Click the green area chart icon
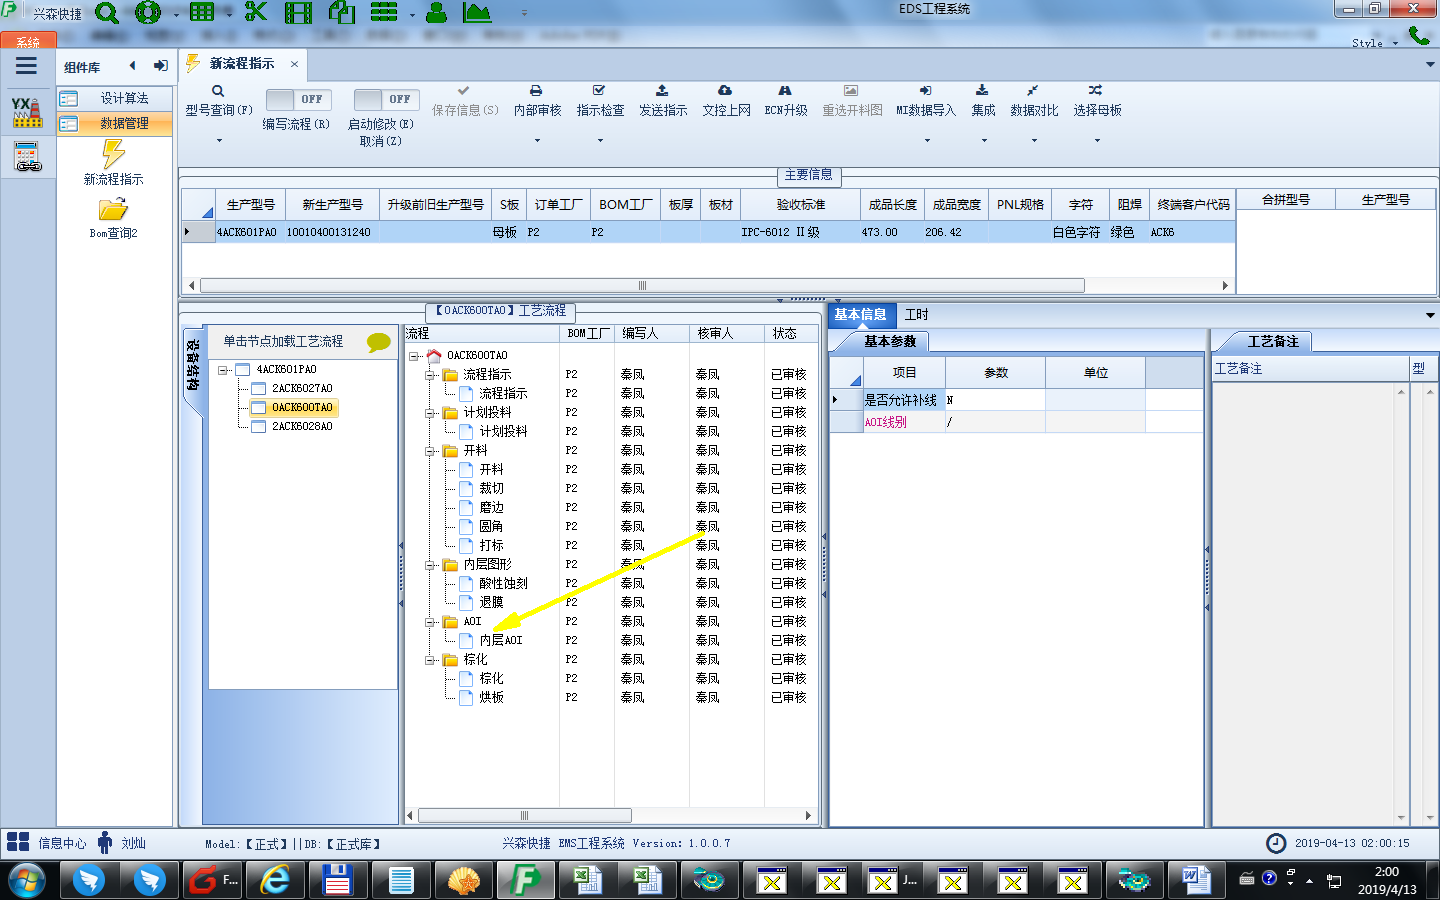Screen dimensions: 1440x900 point(477,13)
